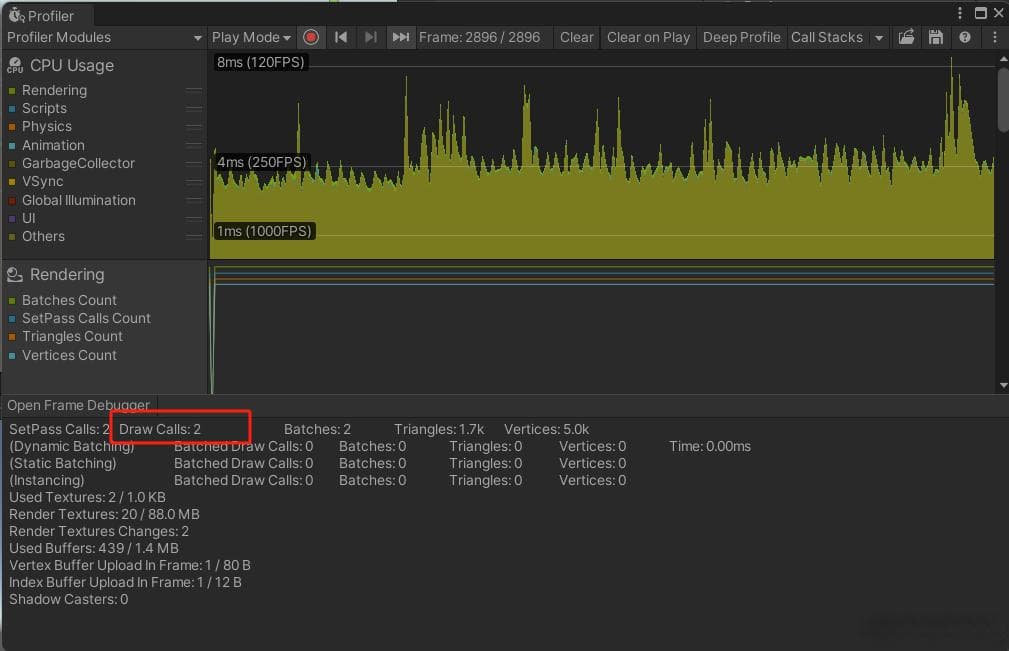This screenshot has width=1009, height=651.
Task: Click the CPU Usage module icon
Action: point(15,65)
